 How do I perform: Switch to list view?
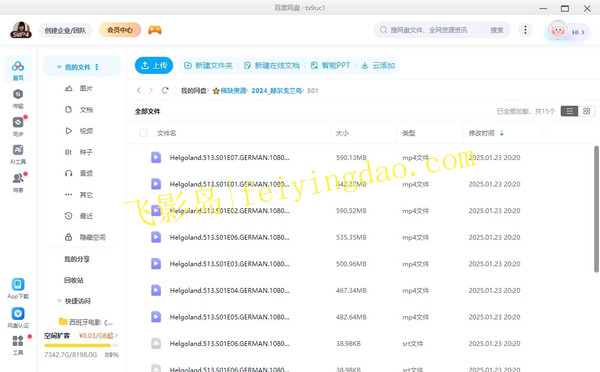pos(569,111)
